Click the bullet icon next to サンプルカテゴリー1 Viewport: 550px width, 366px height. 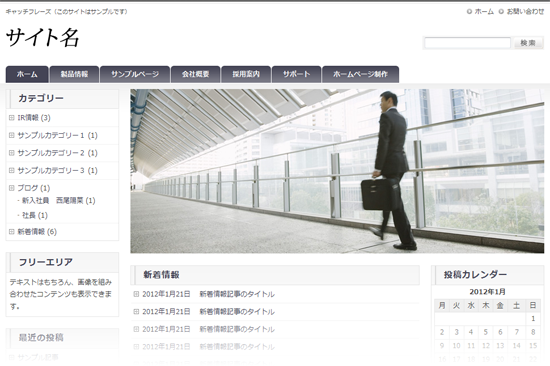tap(12, 135)
